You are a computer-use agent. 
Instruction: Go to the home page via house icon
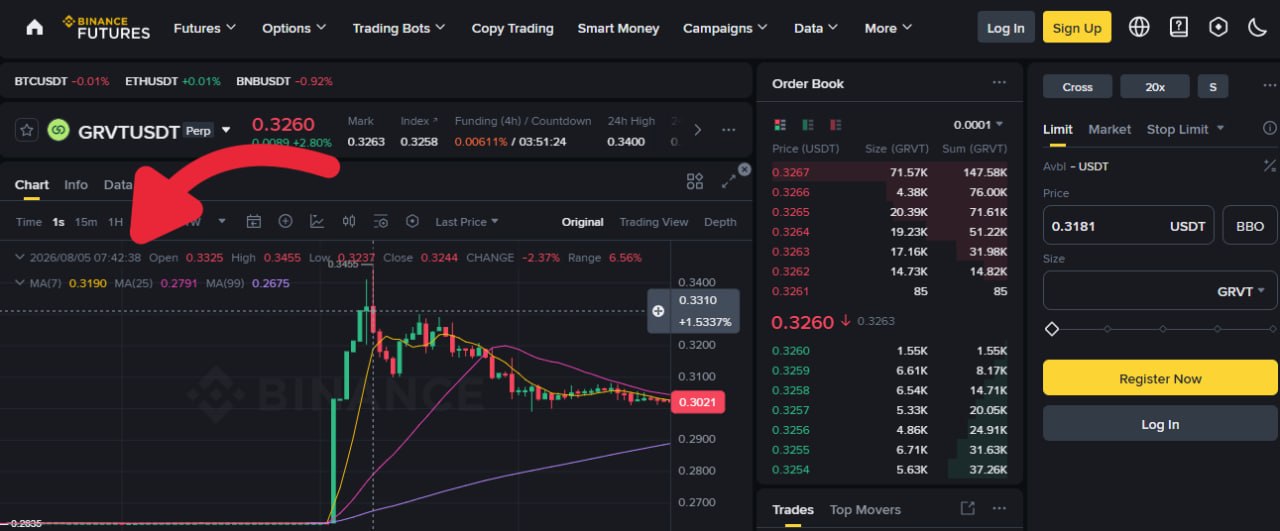[34, 27]
